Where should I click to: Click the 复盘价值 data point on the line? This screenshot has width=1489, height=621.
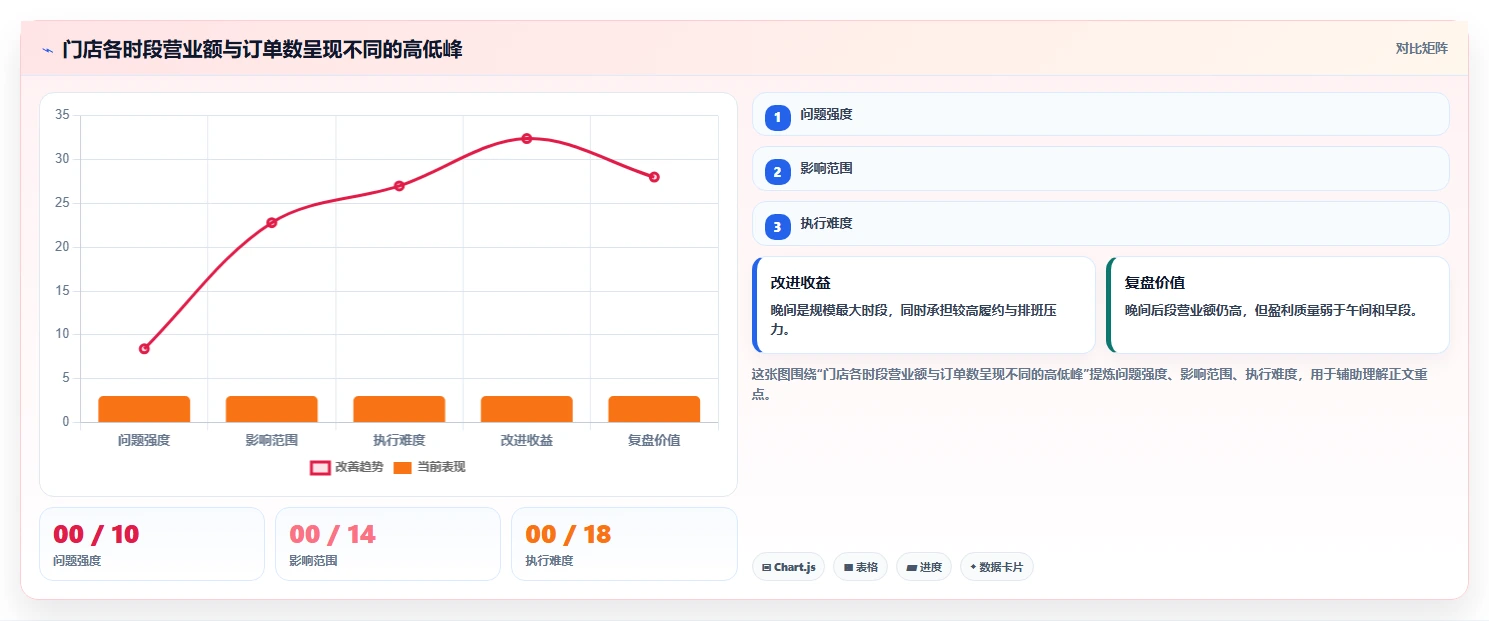654,177
